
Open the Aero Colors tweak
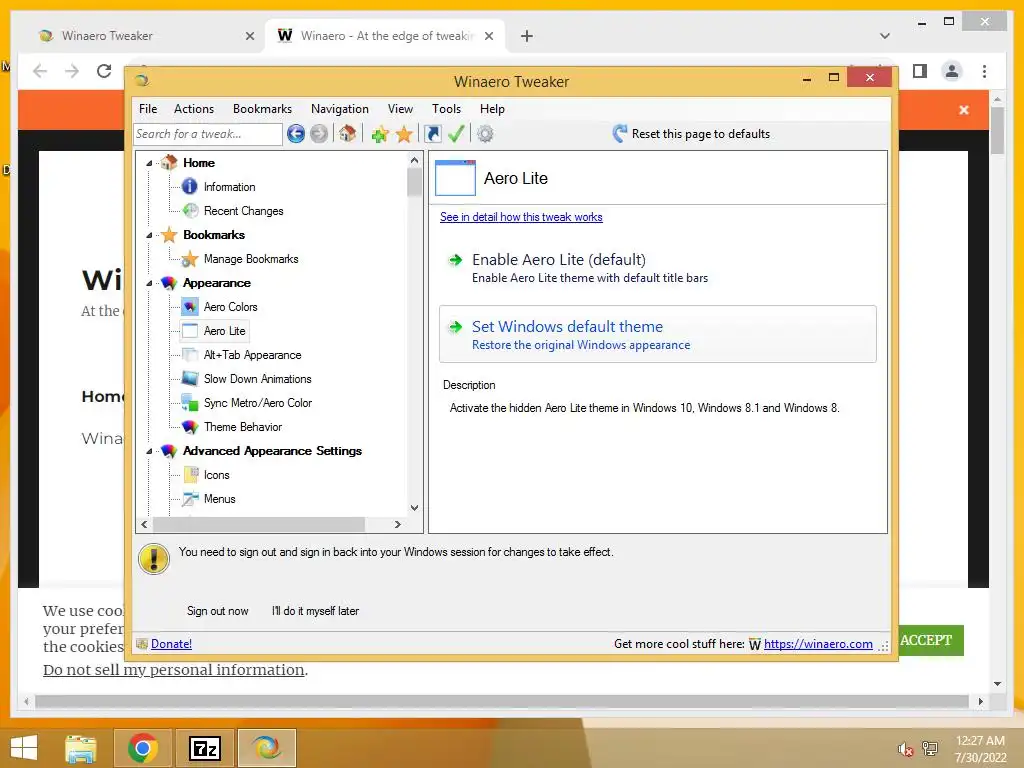[230, 307]
